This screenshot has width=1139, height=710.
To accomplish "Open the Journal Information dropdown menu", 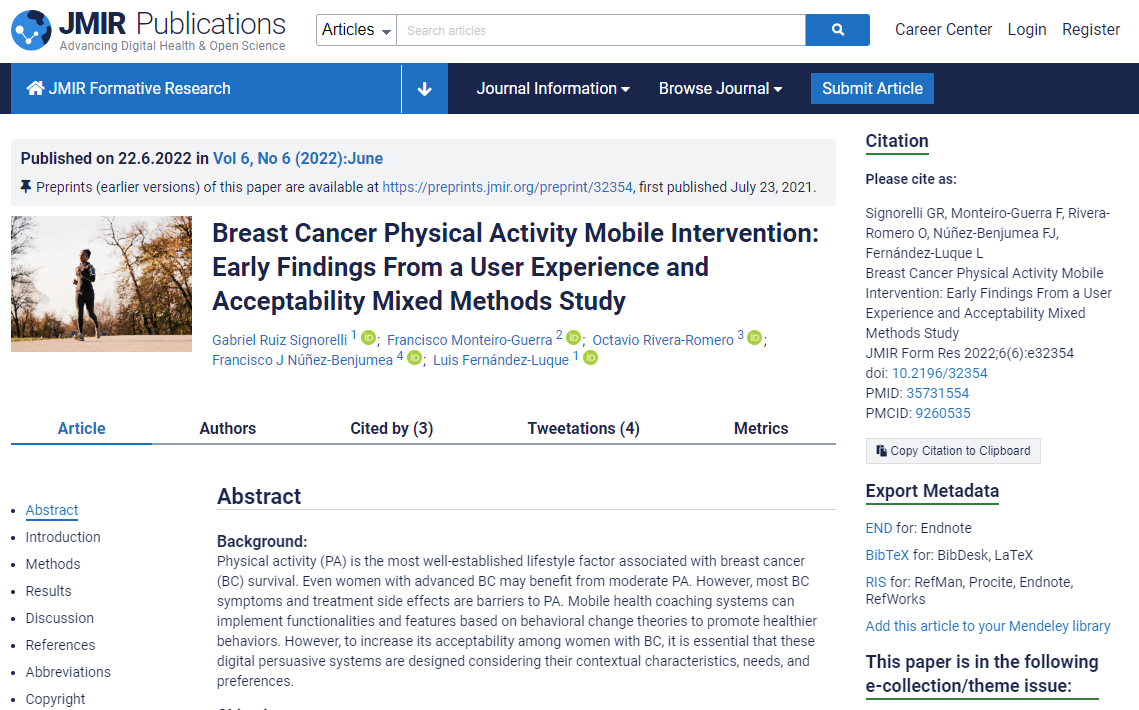I will 553,89.
